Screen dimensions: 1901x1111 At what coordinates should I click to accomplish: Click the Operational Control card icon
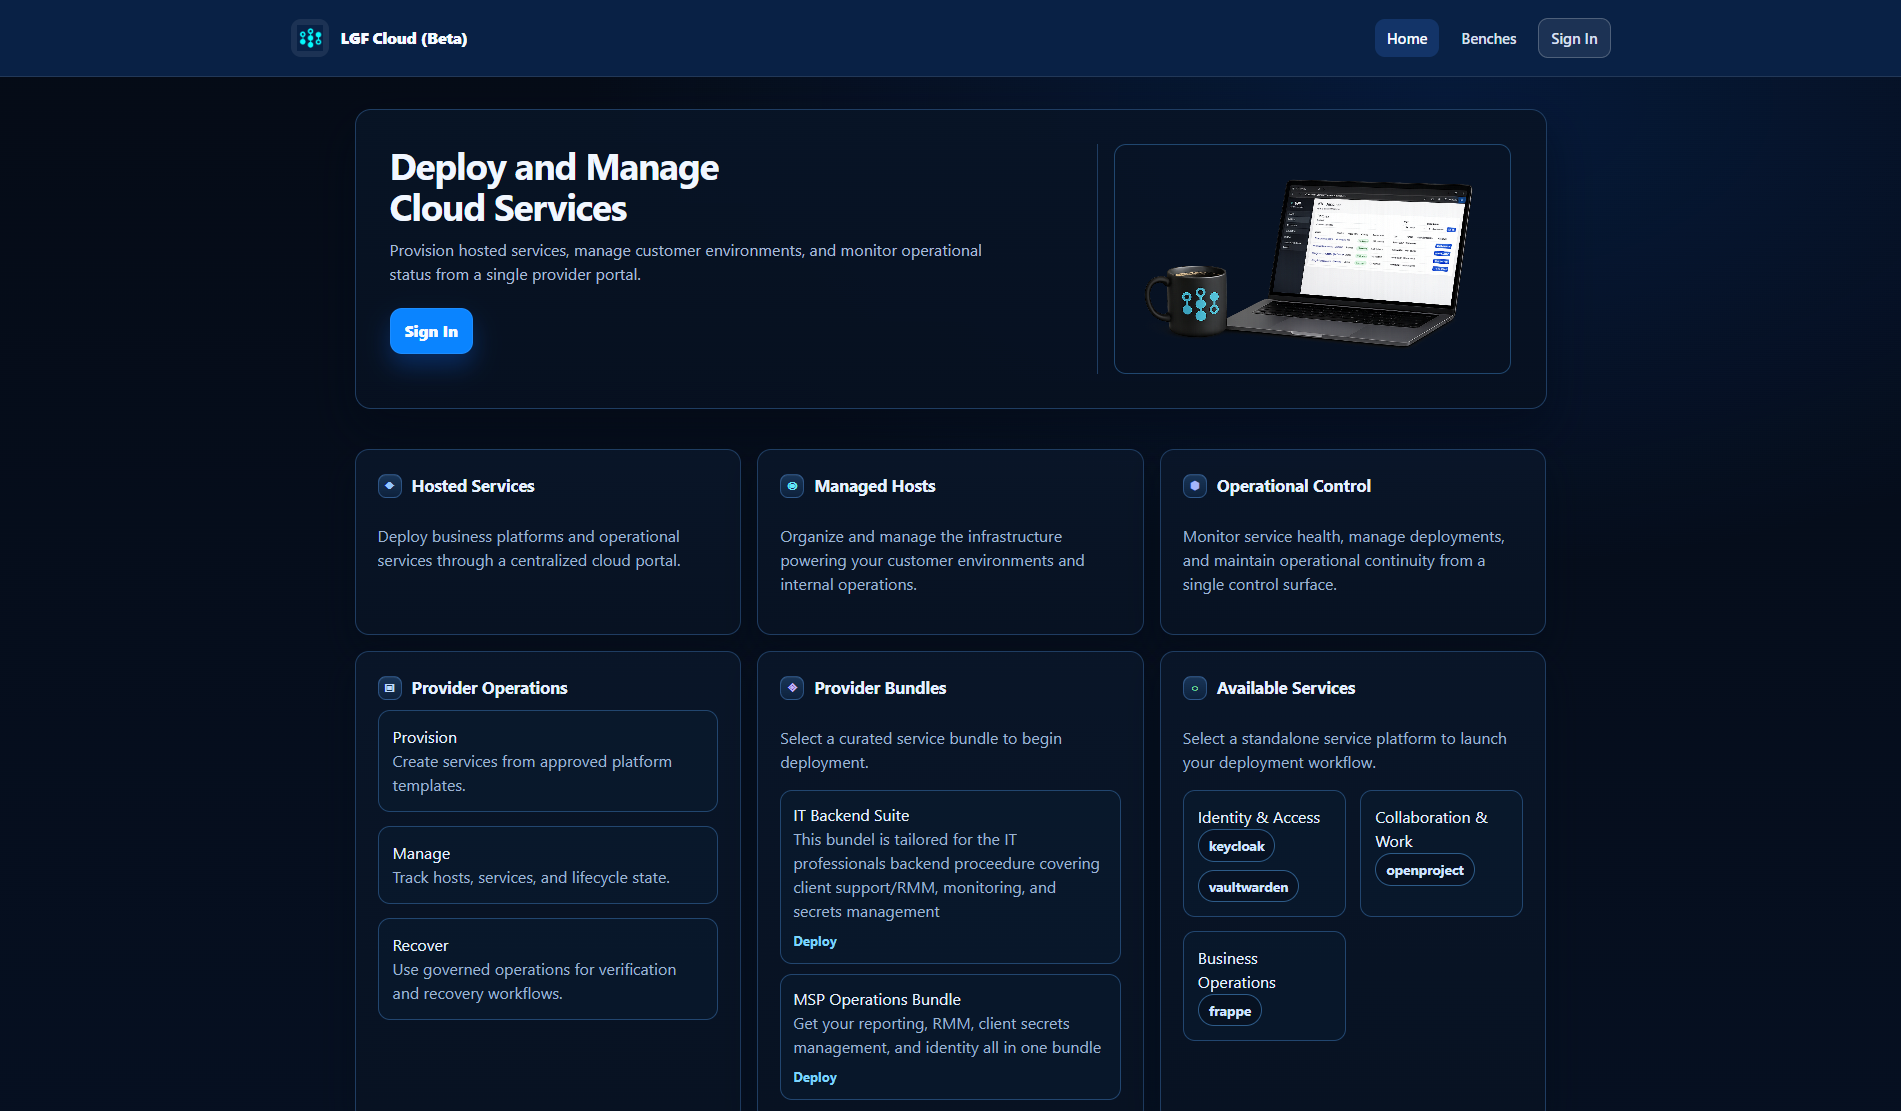[1195, 486]
